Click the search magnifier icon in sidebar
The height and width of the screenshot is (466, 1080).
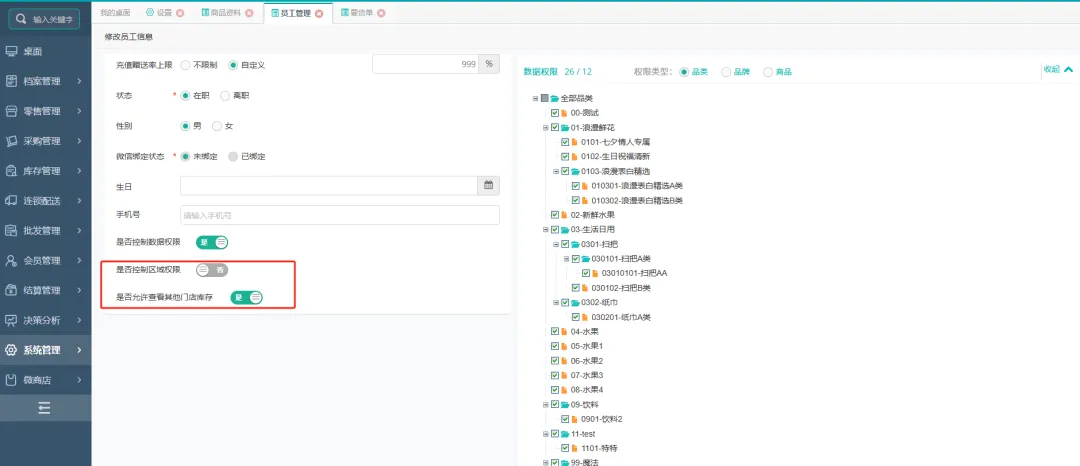pos(21,19)
